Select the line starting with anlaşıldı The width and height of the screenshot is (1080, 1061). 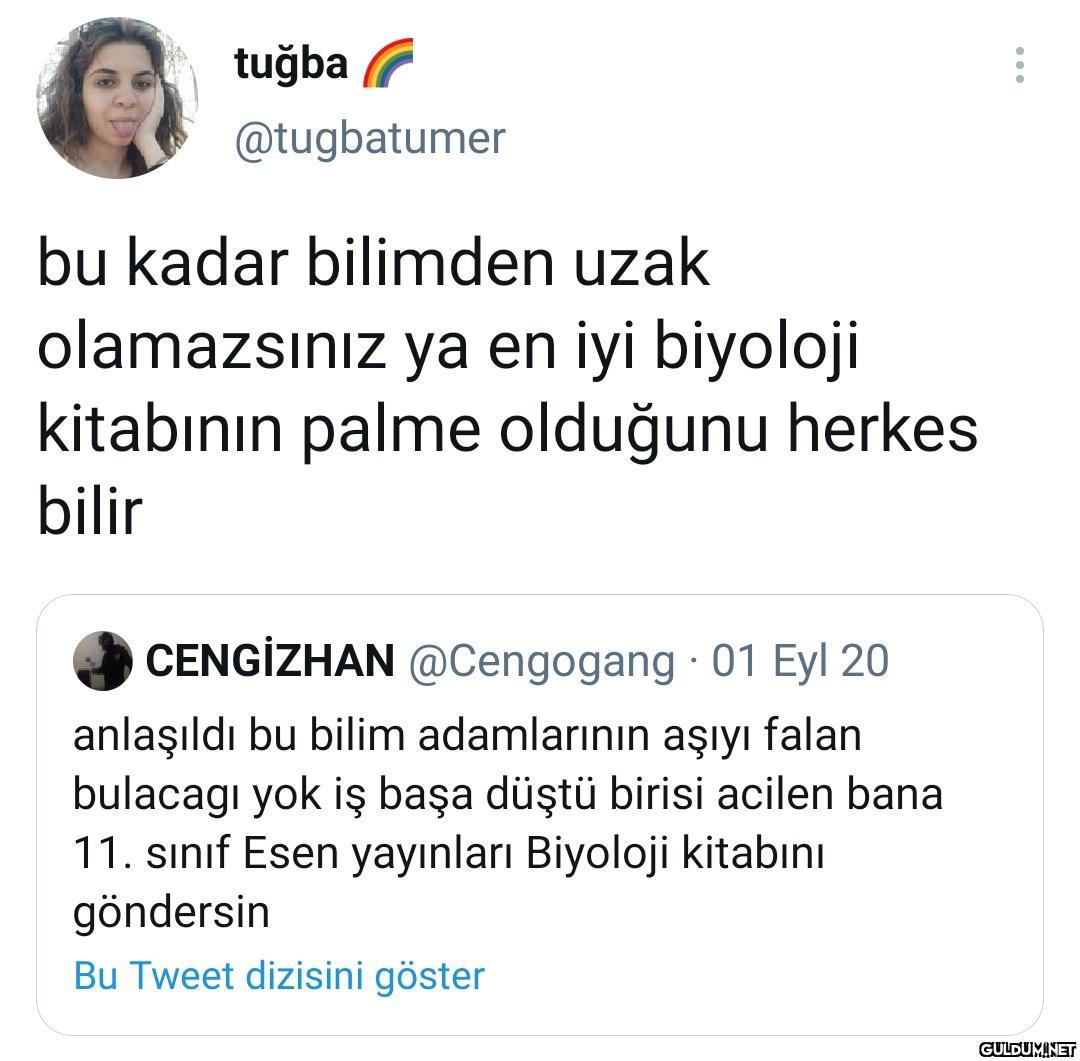tap(467, 735)
